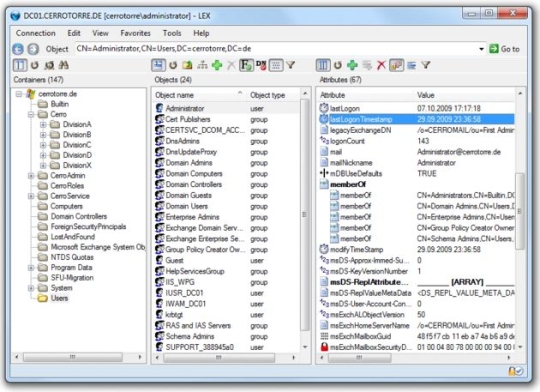Select the Schema Admins group

point(227,336)
